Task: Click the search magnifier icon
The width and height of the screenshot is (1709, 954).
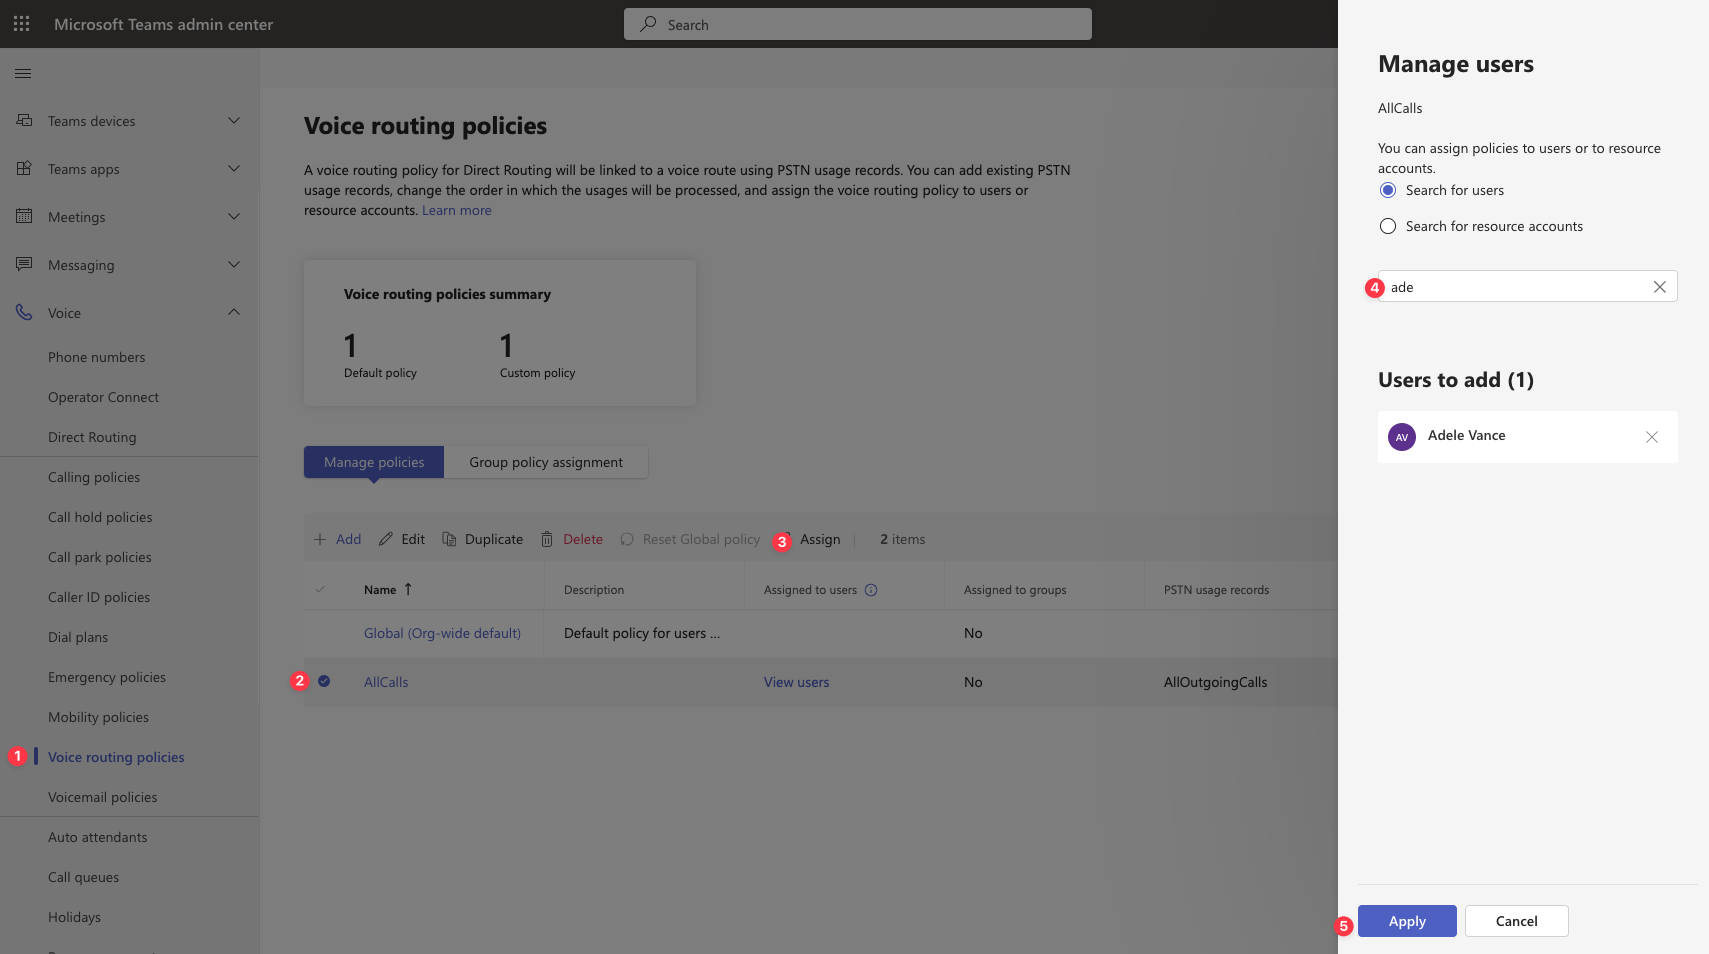Action: coord(649,24)
